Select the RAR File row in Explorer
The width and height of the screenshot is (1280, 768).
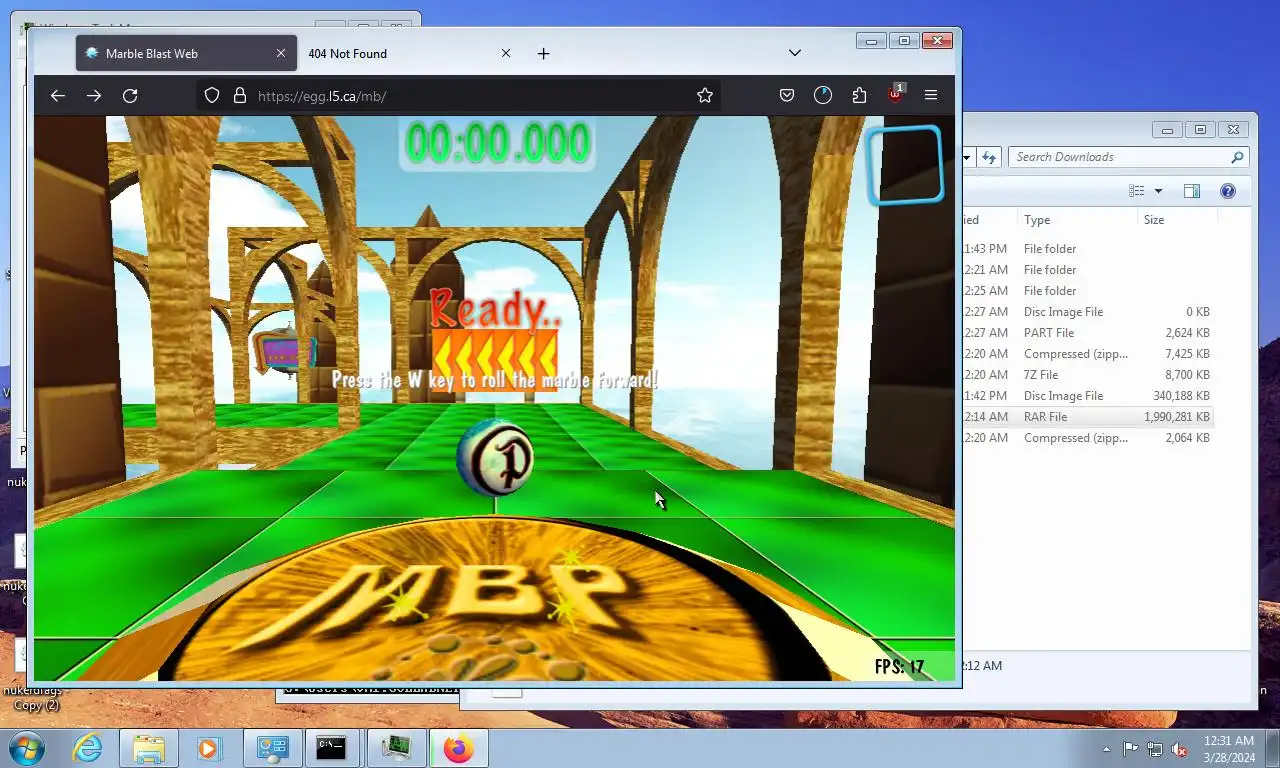[1088, 417]
